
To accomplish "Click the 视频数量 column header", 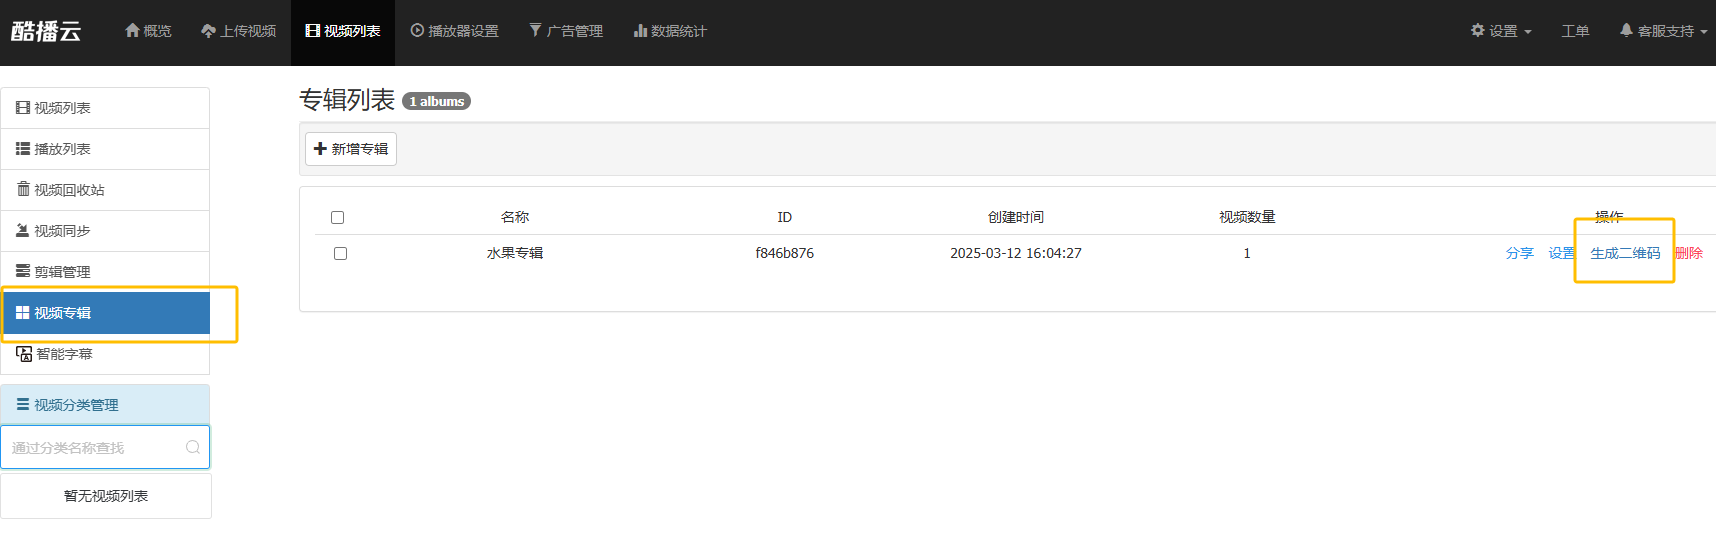I will pos(1247,217).
